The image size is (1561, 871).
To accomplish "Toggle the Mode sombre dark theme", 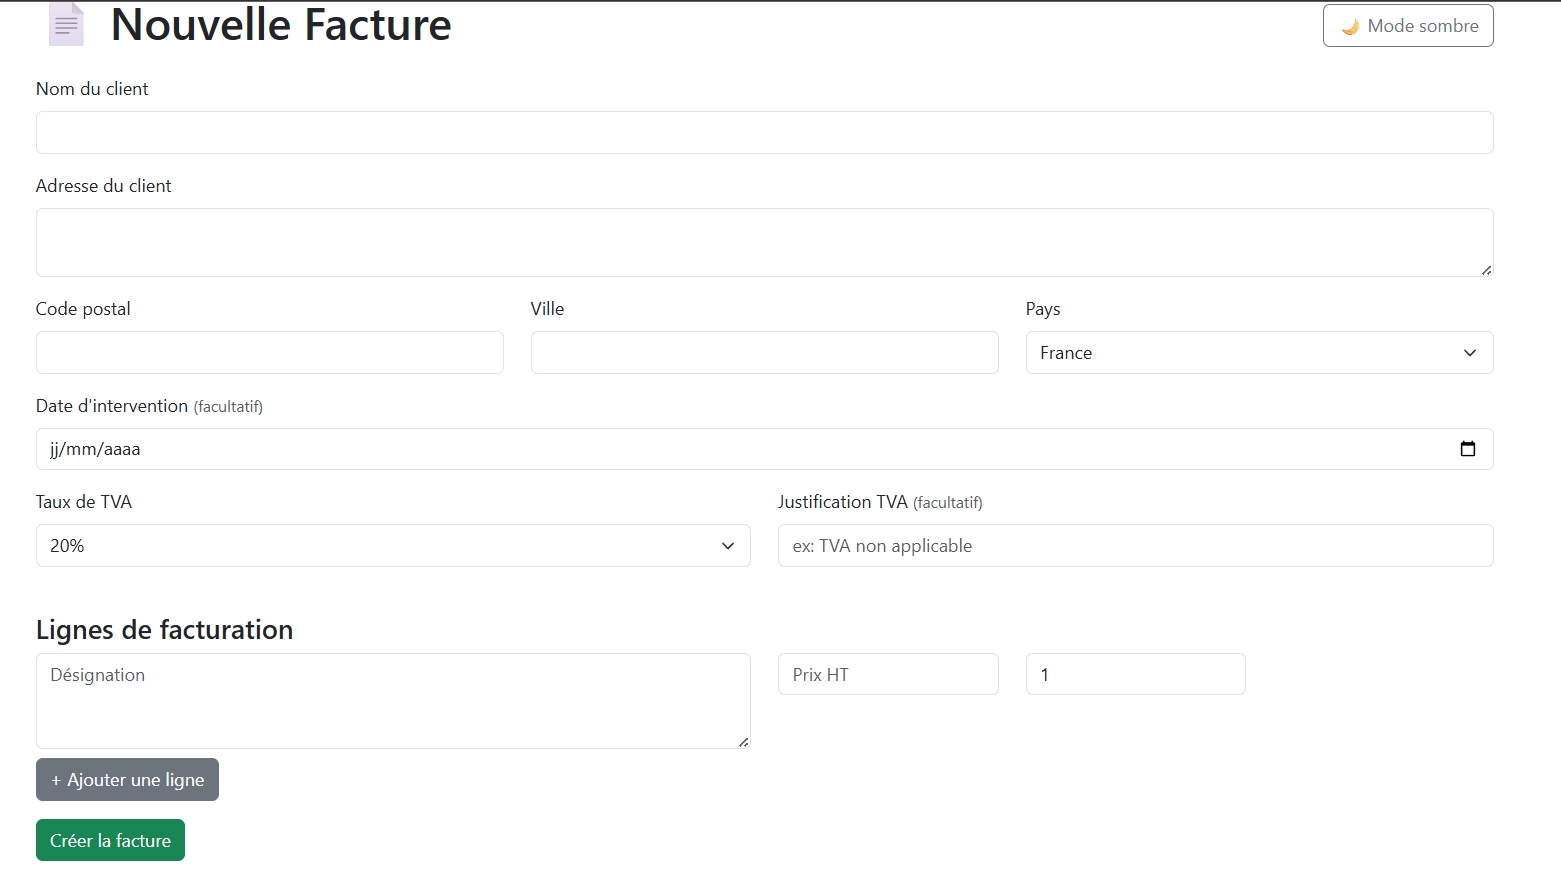I will [x=1407, y=26].
